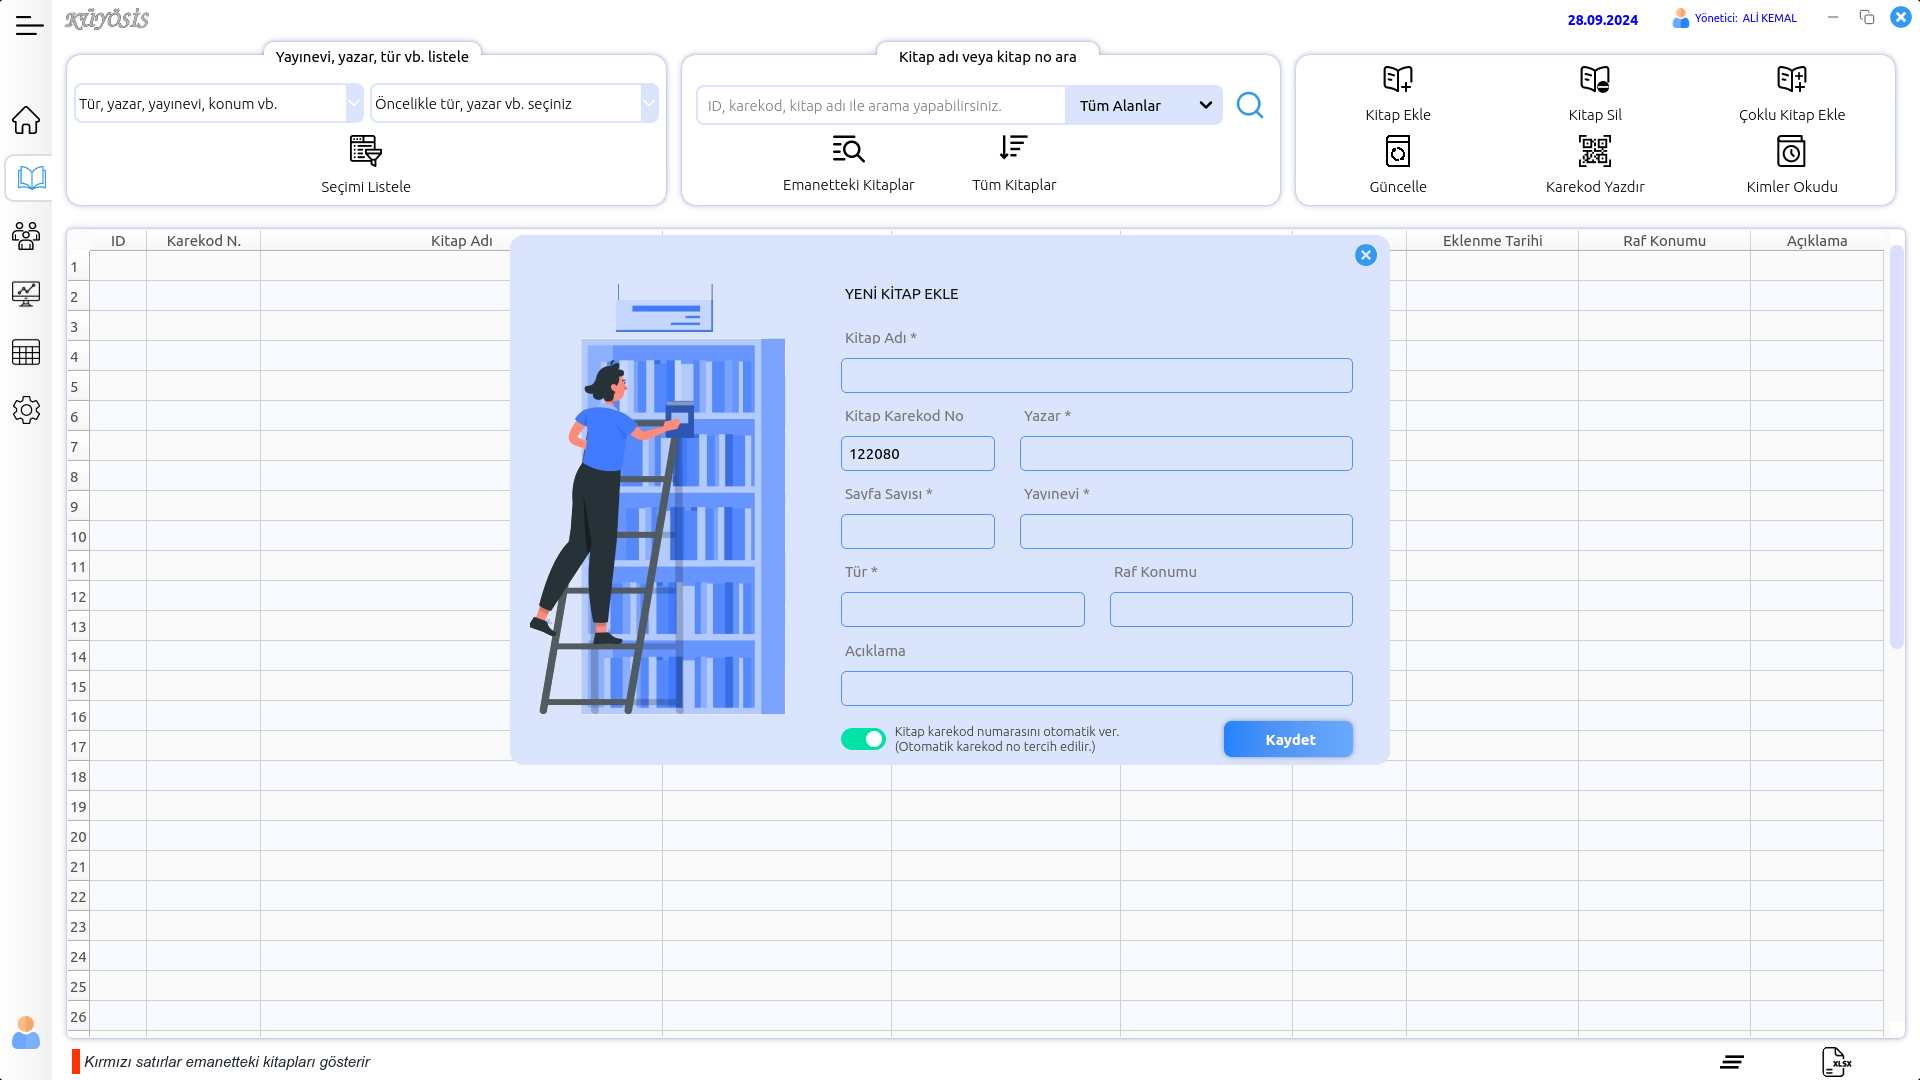1920x1080 pixels.
Task: Click Tüm Kitaplar sort icon
Action: click(1013, 149)
